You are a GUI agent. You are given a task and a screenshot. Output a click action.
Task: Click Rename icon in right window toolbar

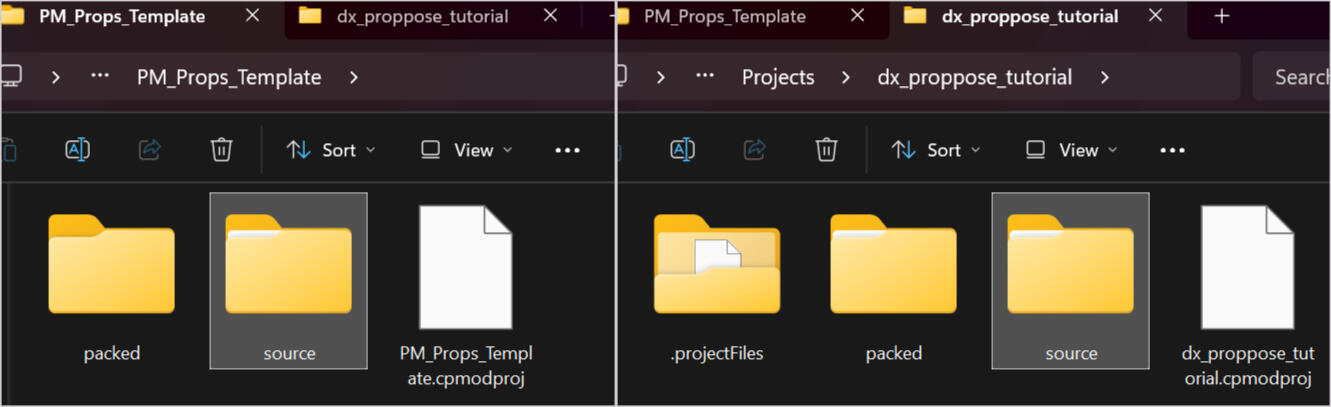[682, 150]
